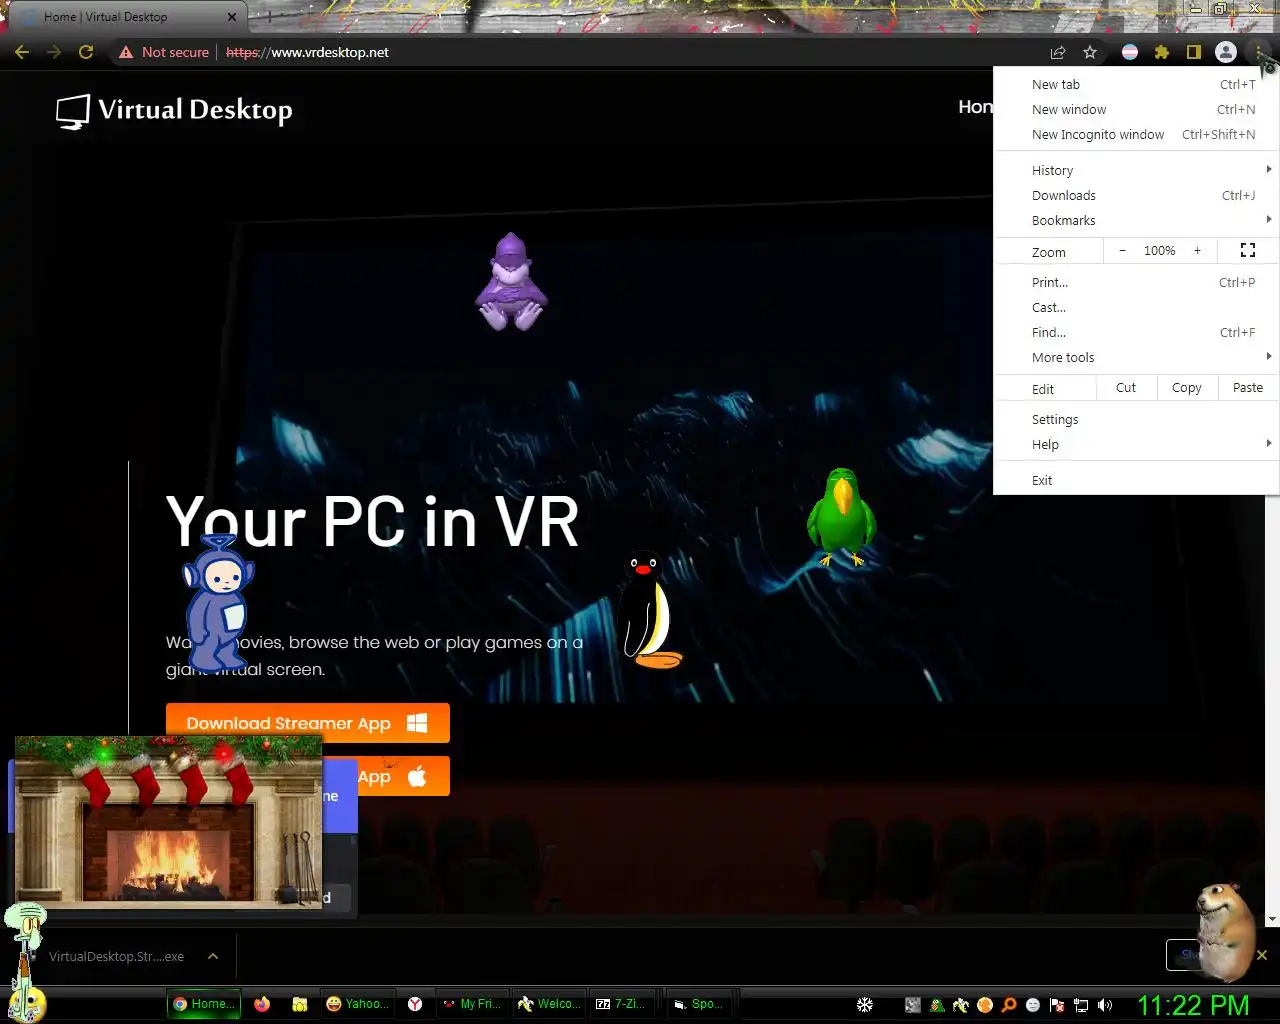
Task: Open the Extensions puzzle piece menu
Action: pyautogui.click(x=1162, y=52)
